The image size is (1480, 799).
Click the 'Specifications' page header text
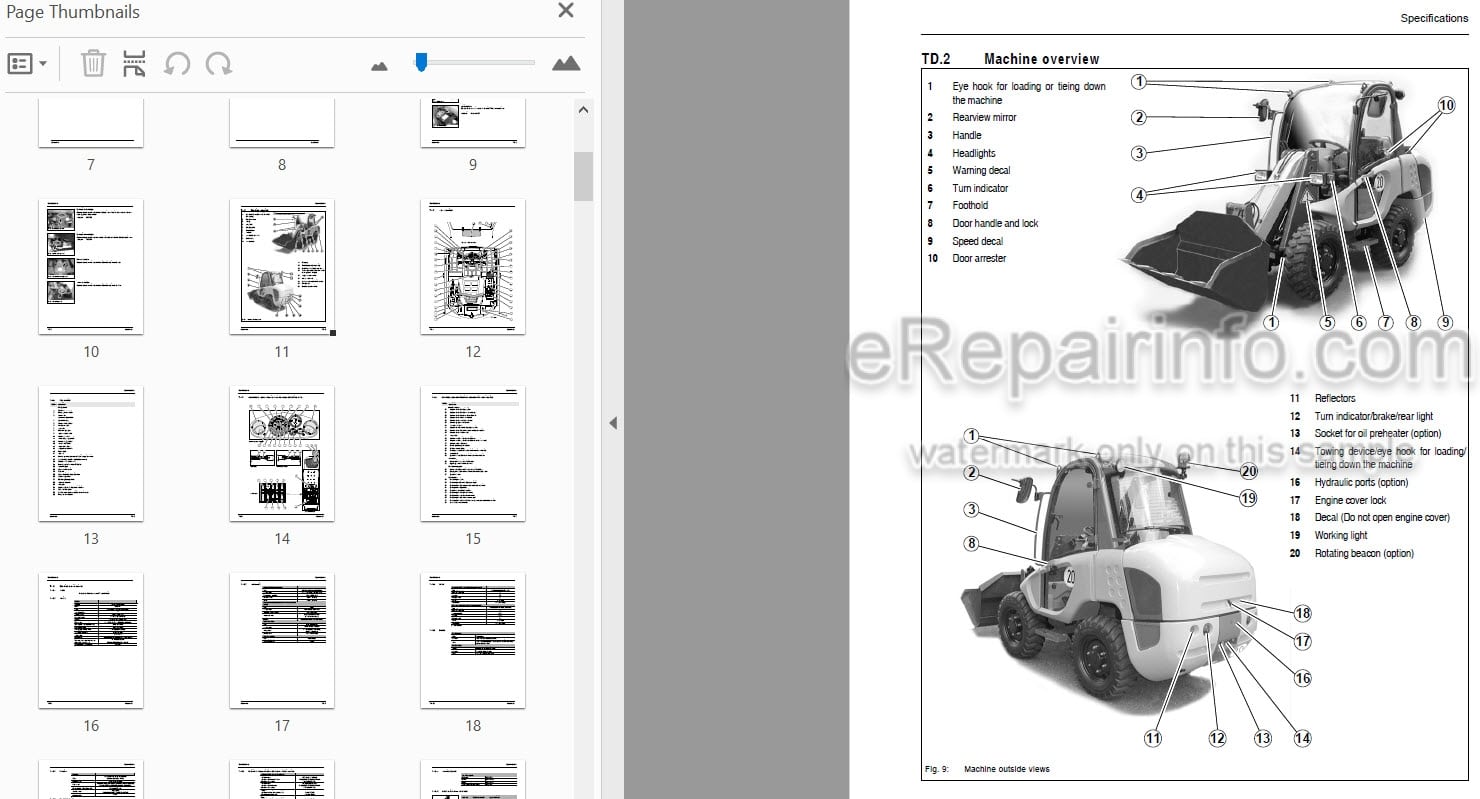[1434, 18]
